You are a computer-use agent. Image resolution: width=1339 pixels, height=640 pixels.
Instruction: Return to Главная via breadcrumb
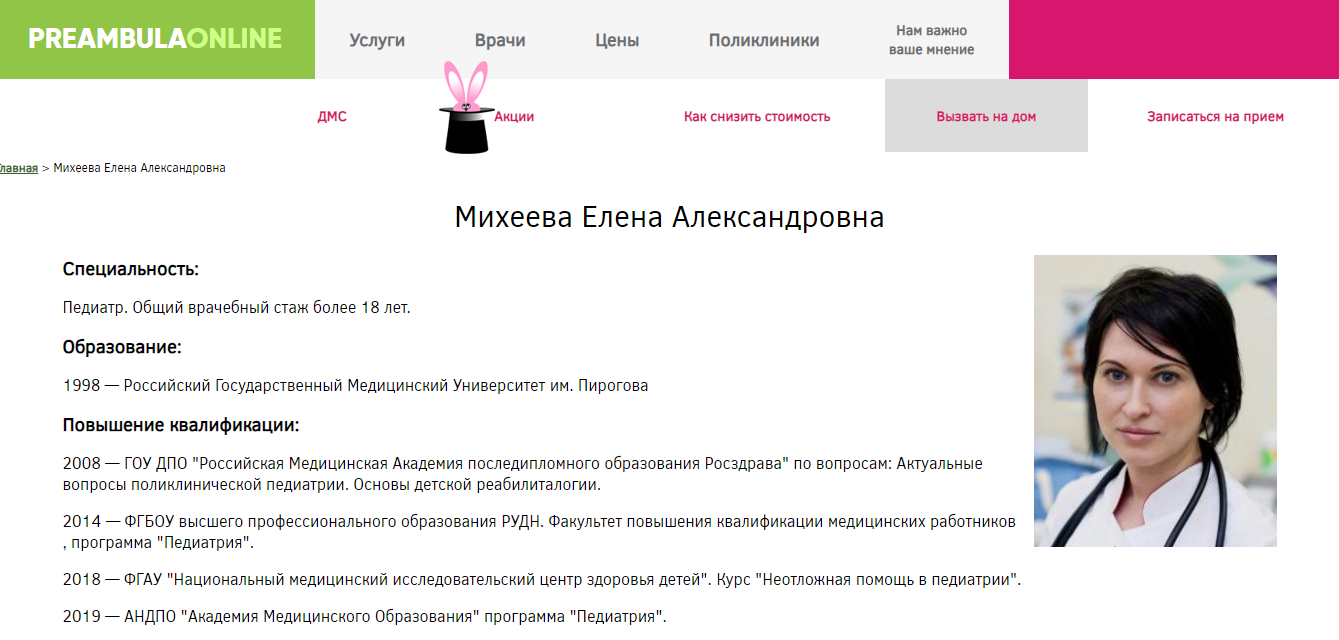(x=18, y=168)
